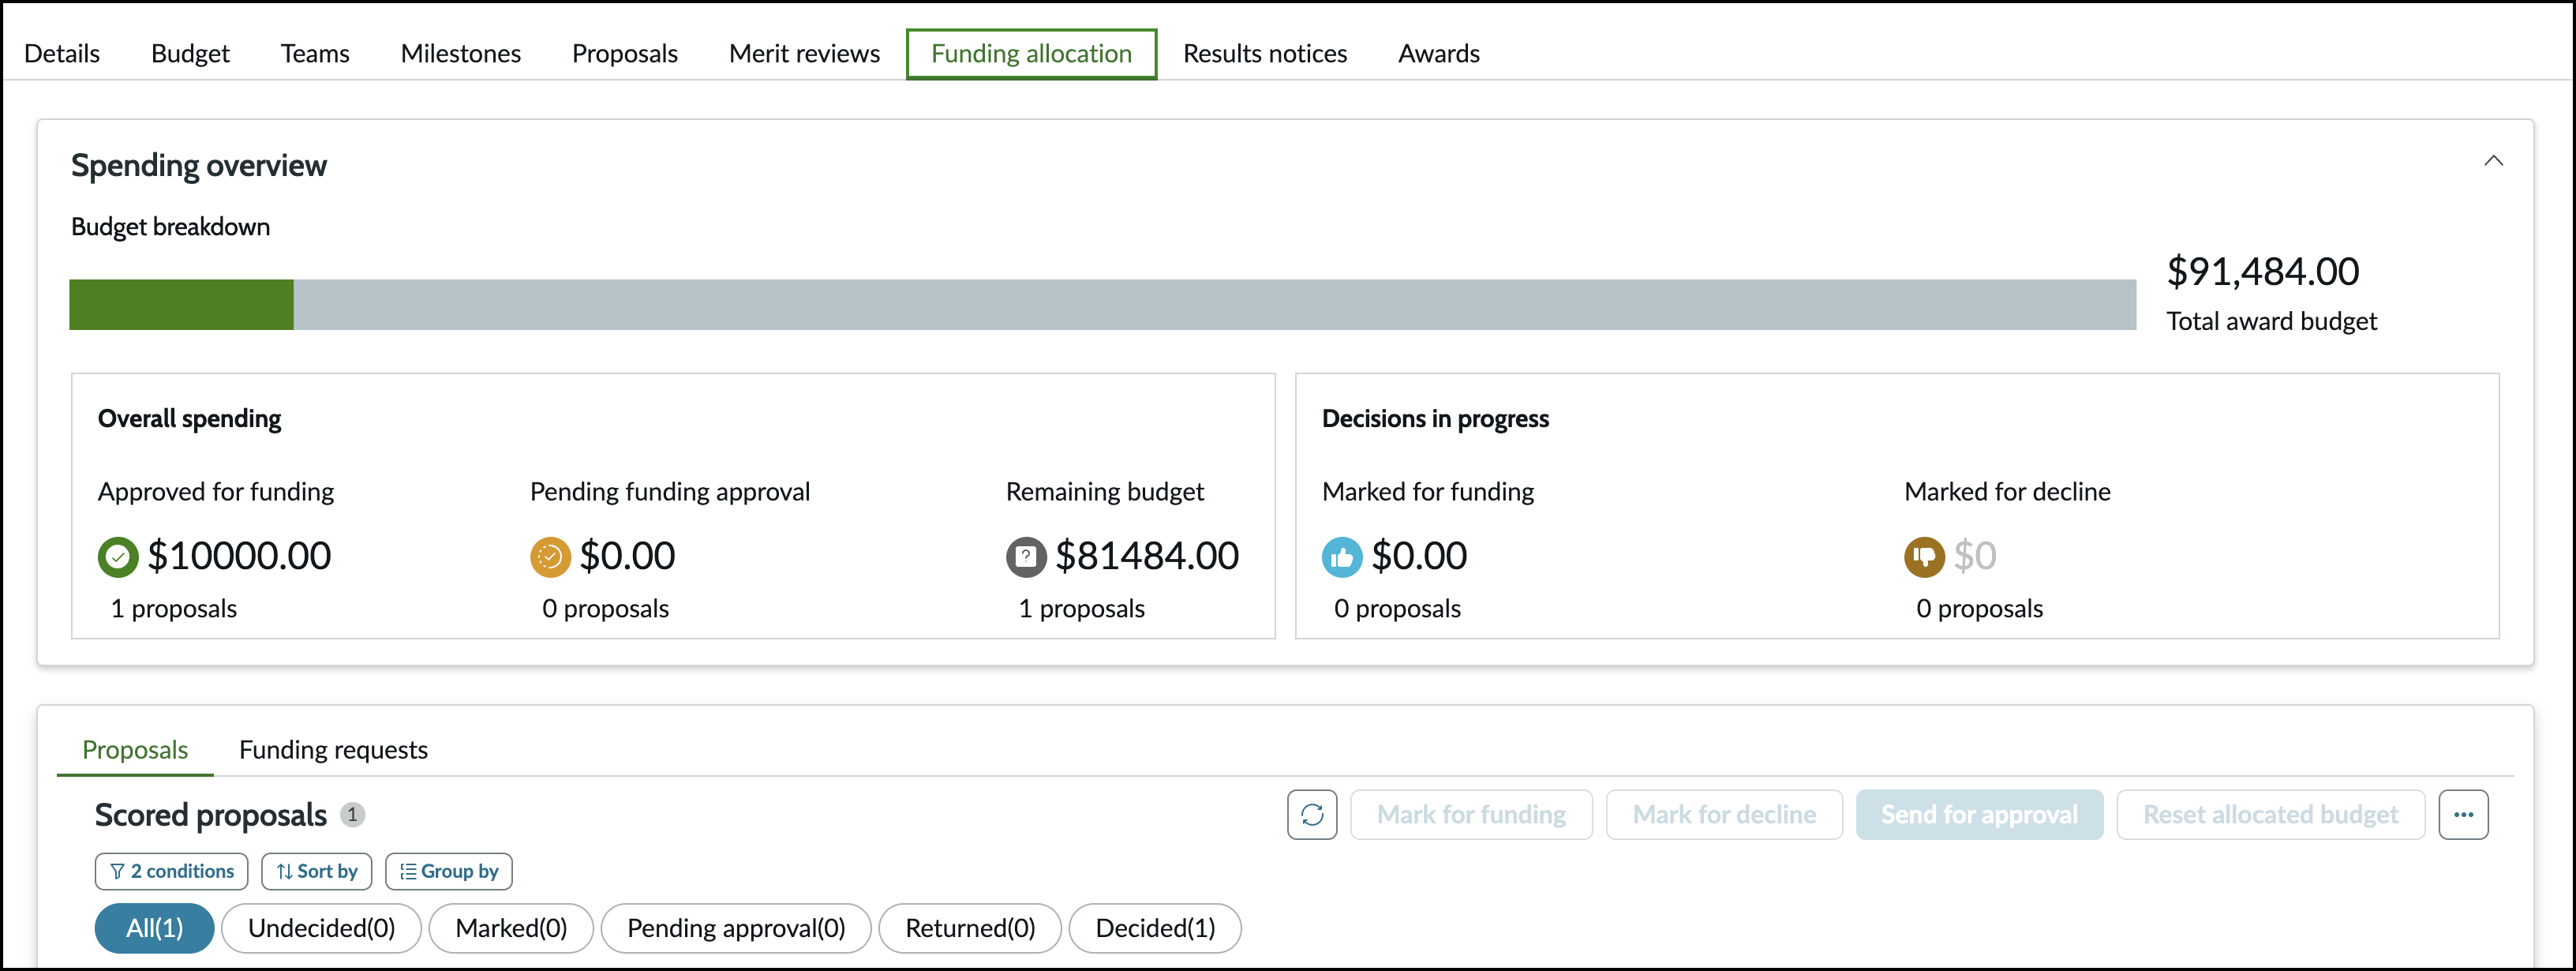Click the gray remaining budget question icon

point(1026,557)
